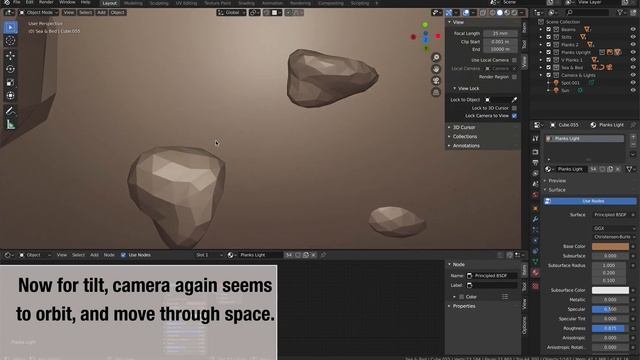
Task: Enable Use Local Camera checkbox
Action: point(514,60)
